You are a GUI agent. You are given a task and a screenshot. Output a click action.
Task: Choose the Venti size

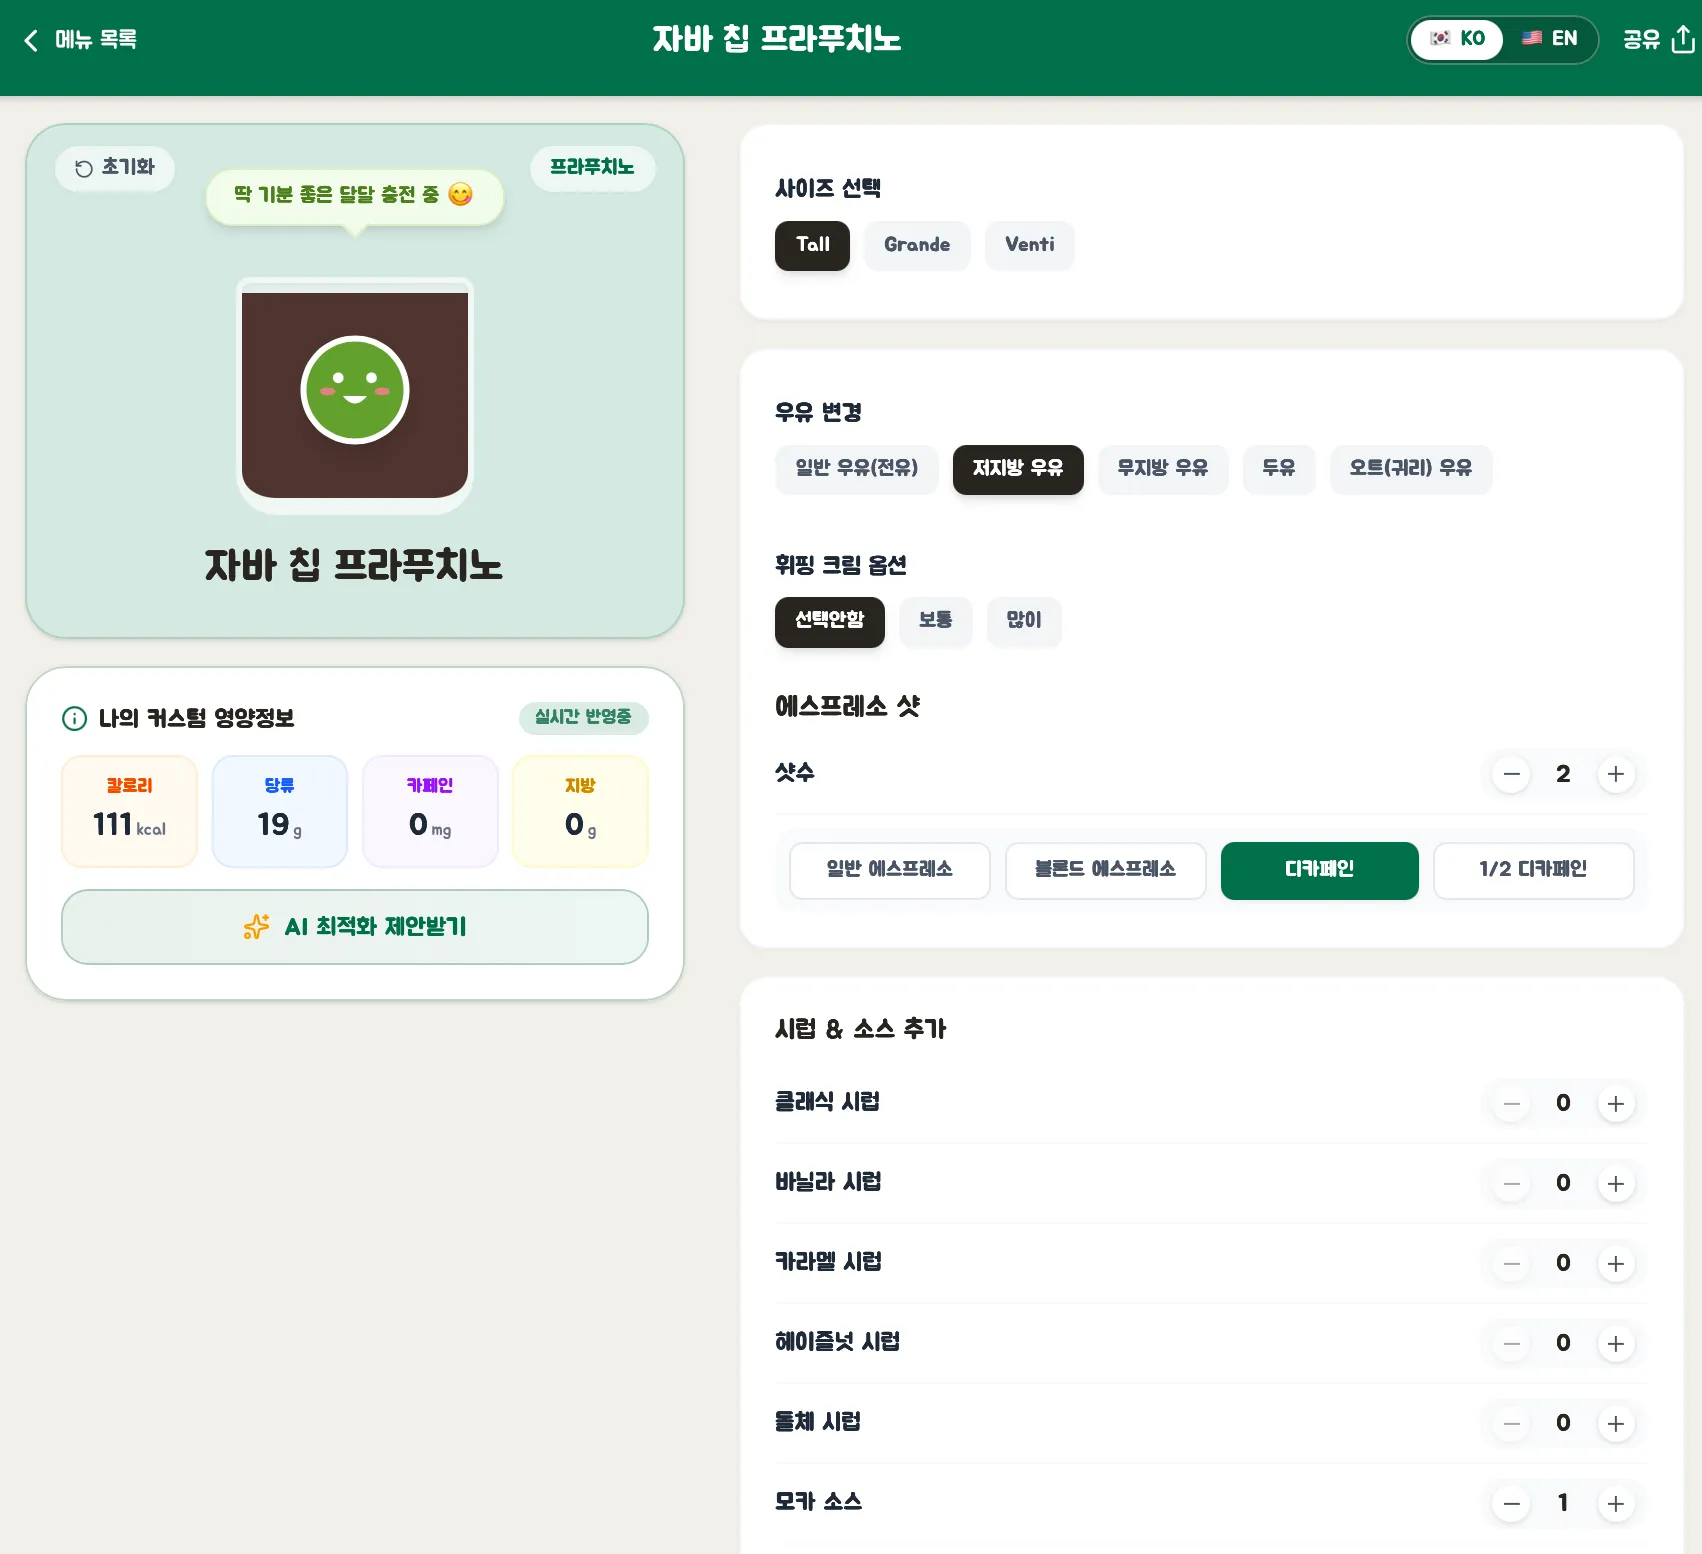point(1030,245)
